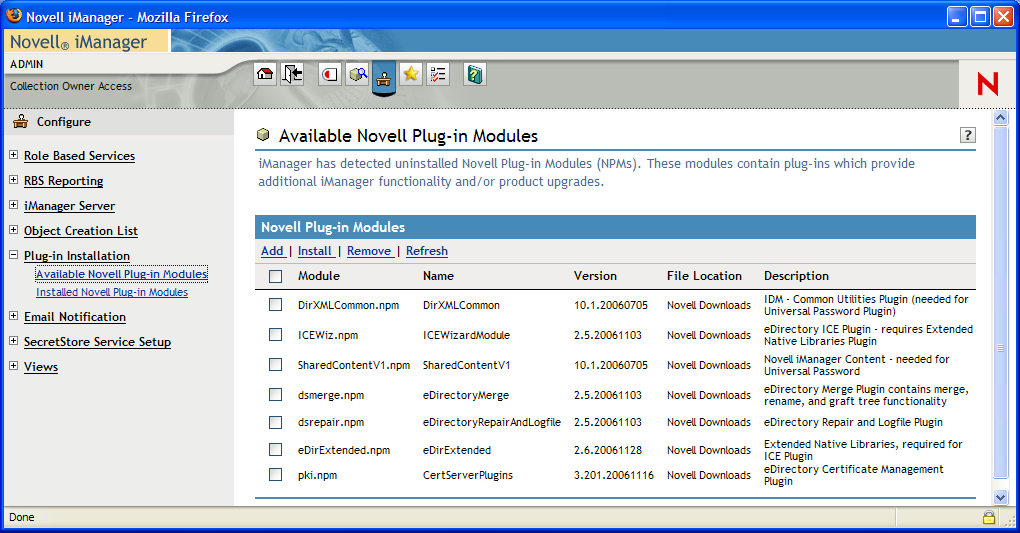
Task: Click the Install link
Action: (x=315, y=251)
